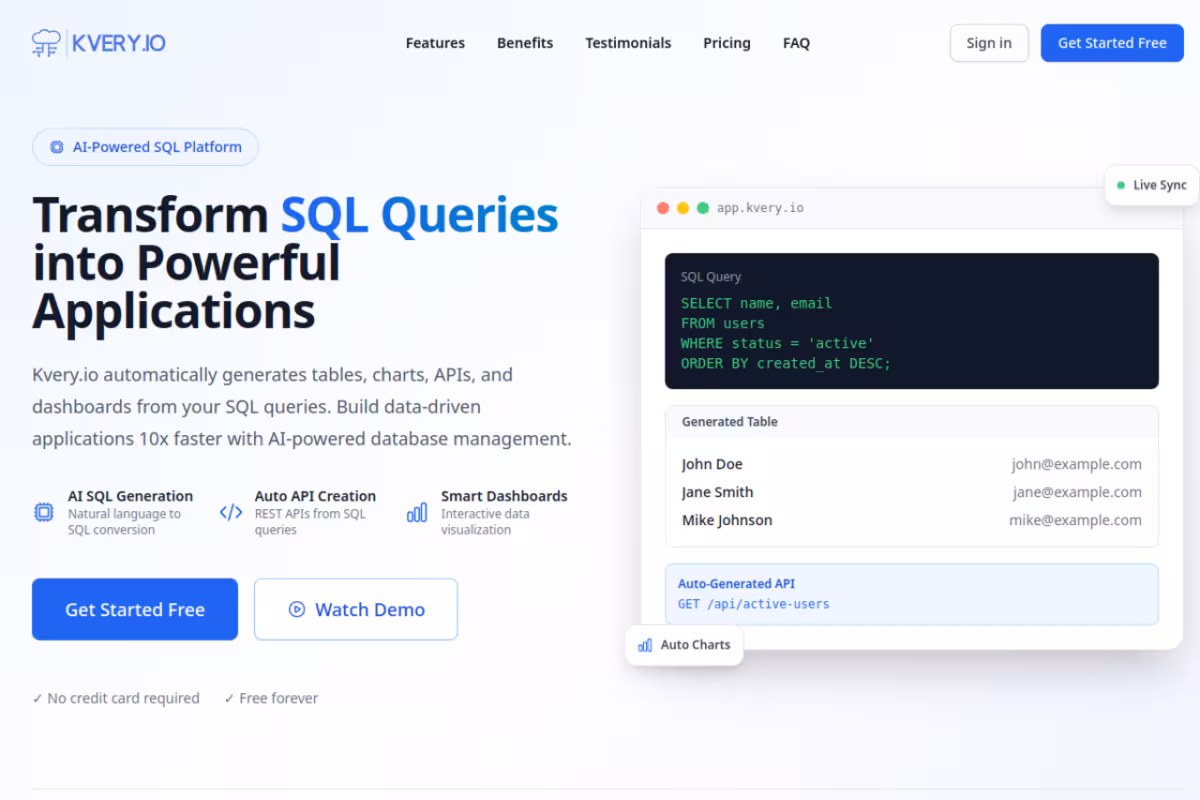This screenshot has width=1200, height=800.
Task: Click Get Started Free in the header
Action: coord(1112,43)
